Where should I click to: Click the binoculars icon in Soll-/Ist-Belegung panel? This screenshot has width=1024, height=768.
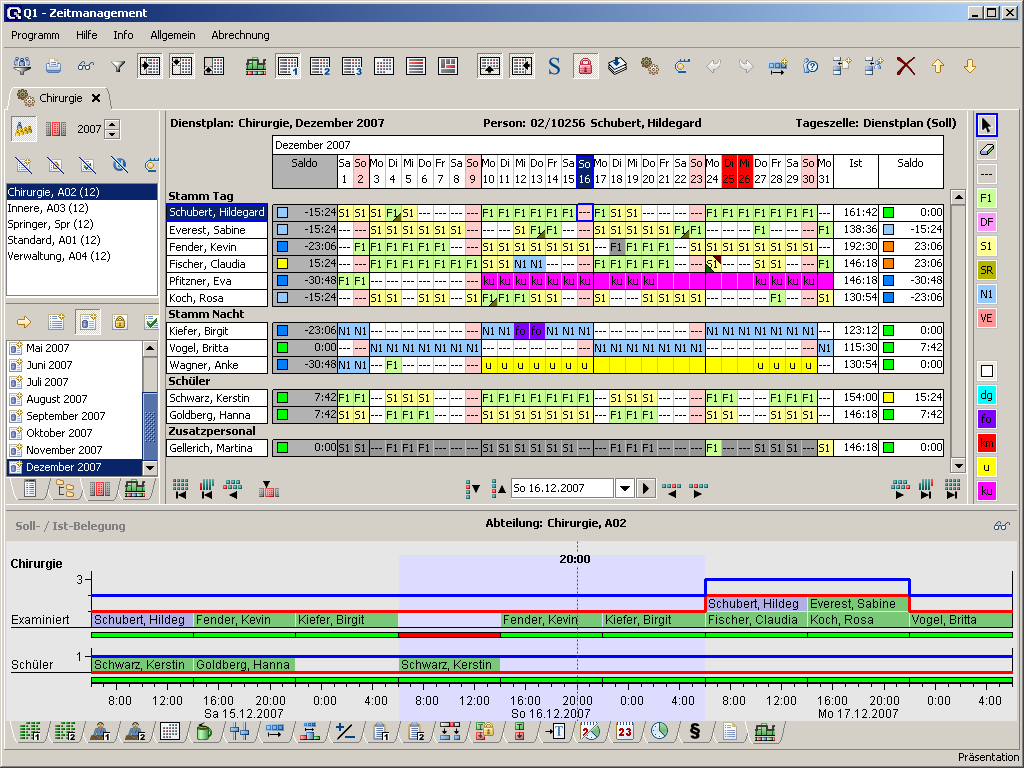[1001, 525]
